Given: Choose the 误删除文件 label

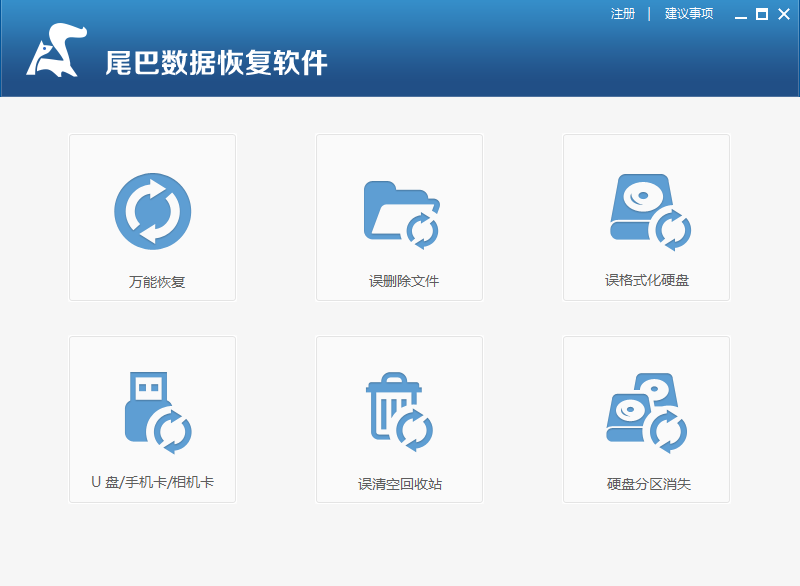Looking at the screenshot, I should (403, 281).
